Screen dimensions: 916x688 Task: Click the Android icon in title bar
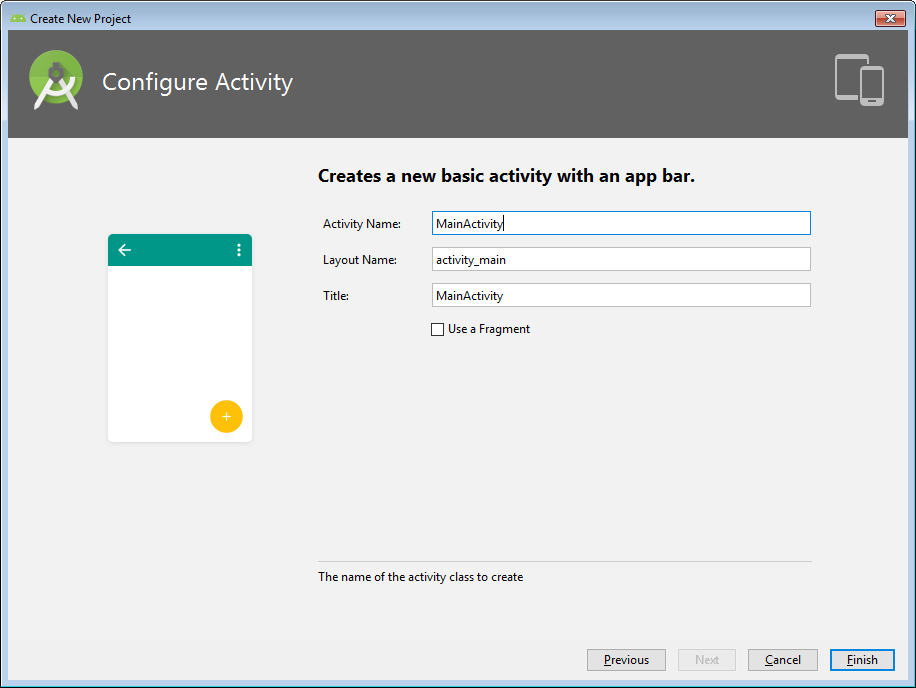click(17, 18)
